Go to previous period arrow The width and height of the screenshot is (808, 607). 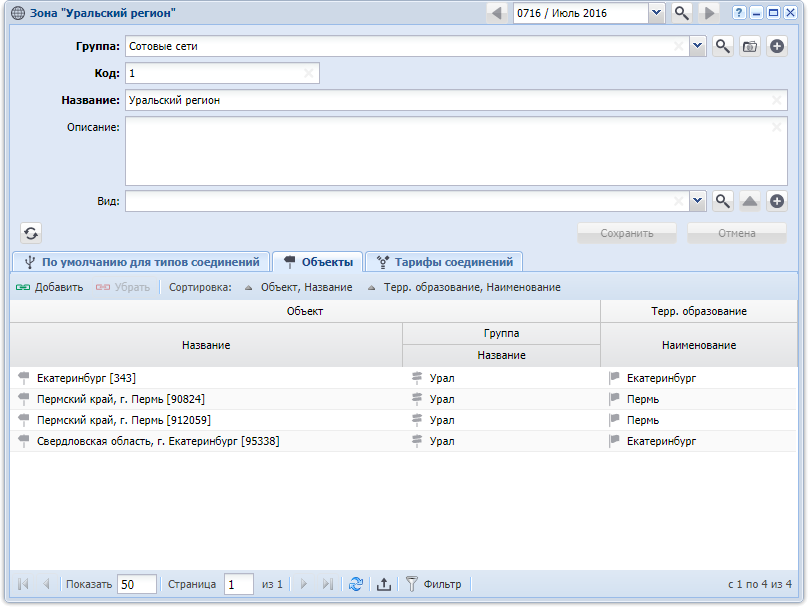pyautogui.click(x=497, y=13)
